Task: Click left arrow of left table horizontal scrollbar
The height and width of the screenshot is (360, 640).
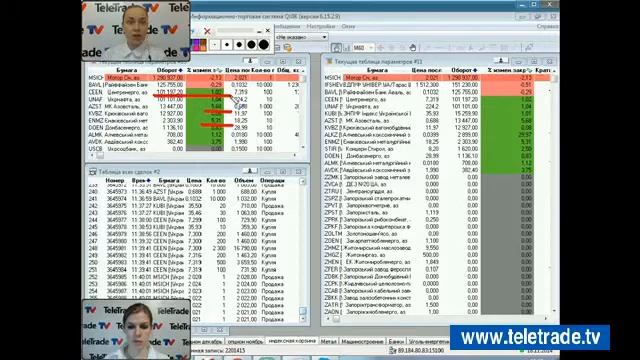Action: pos(92,156)
